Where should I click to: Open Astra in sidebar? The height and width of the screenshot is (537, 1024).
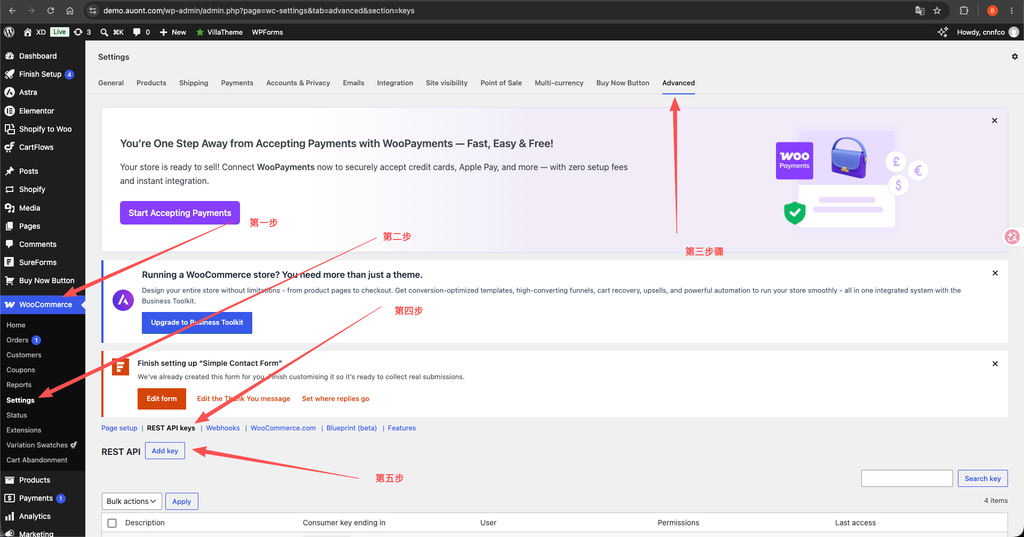27,93
